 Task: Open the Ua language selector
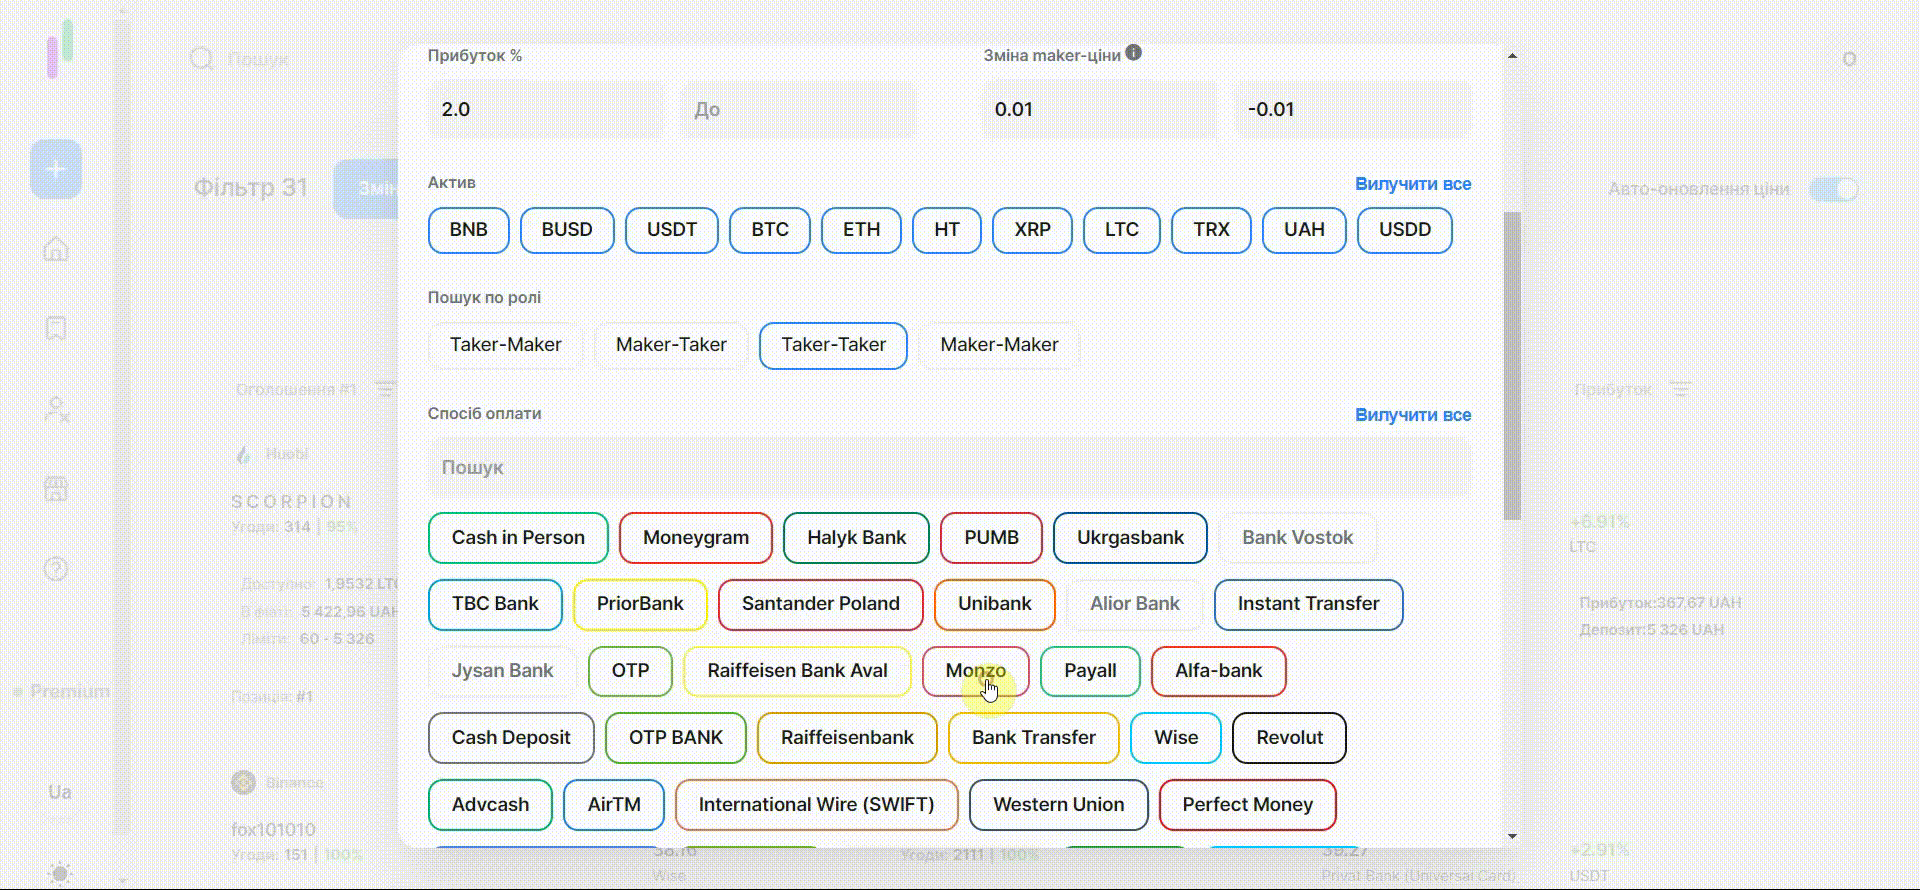coord(60,792)
